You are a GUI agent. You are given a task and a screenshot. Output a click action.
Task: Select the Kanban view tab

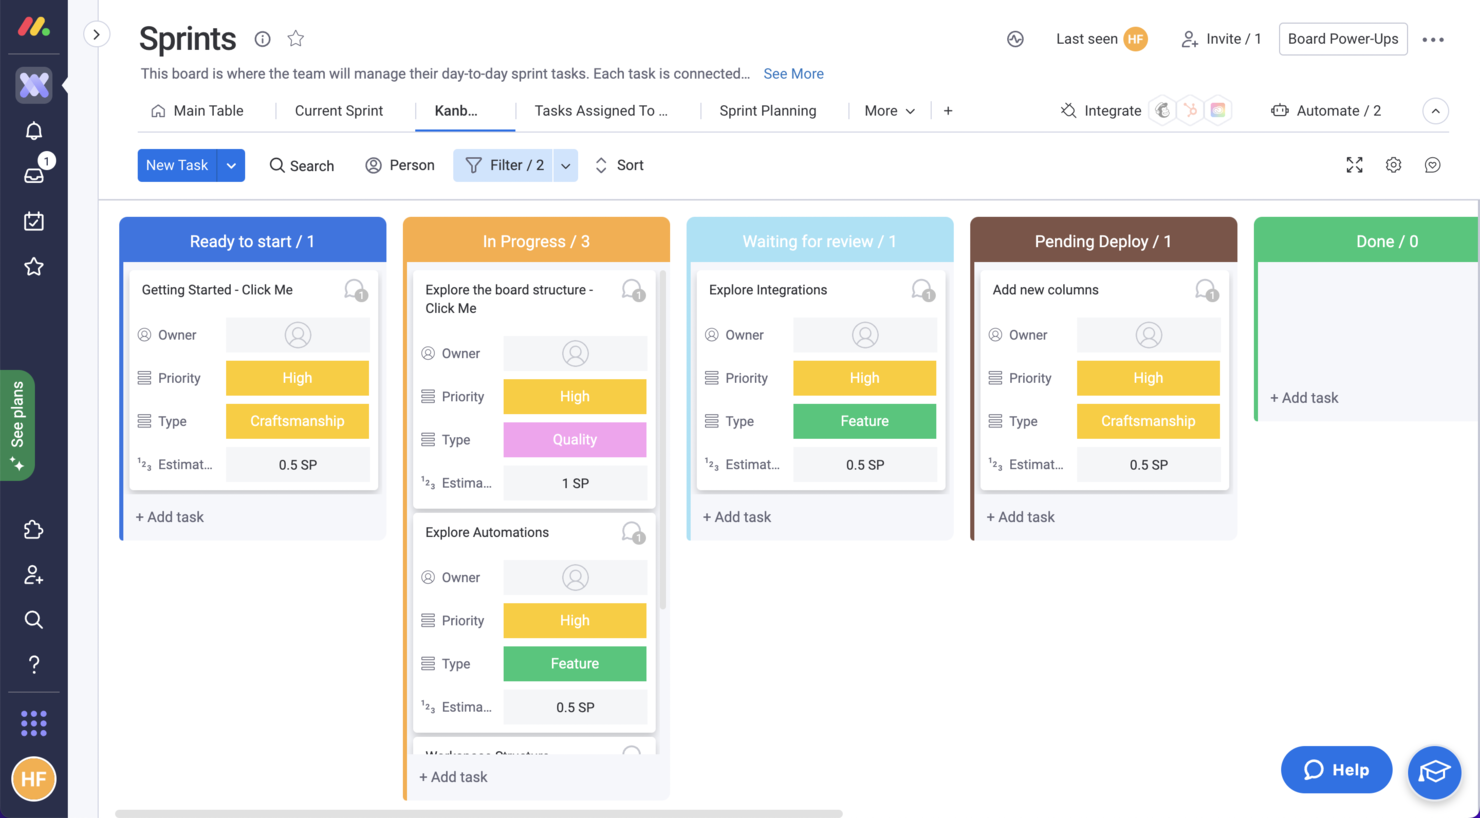point(456,111)
